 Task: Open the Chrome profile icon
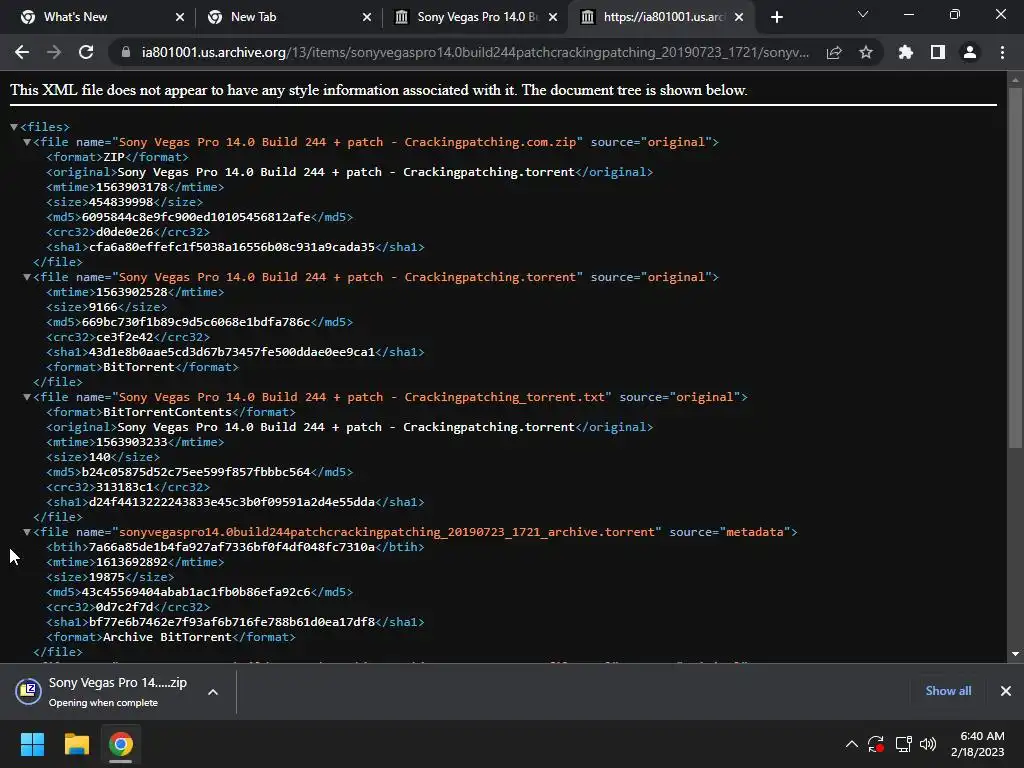point(970,52)
